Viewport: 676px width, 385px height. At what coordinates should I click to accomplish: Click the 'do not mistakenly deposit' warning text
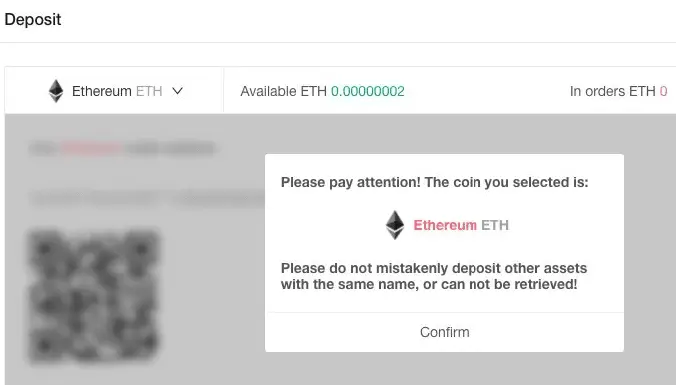434,276
